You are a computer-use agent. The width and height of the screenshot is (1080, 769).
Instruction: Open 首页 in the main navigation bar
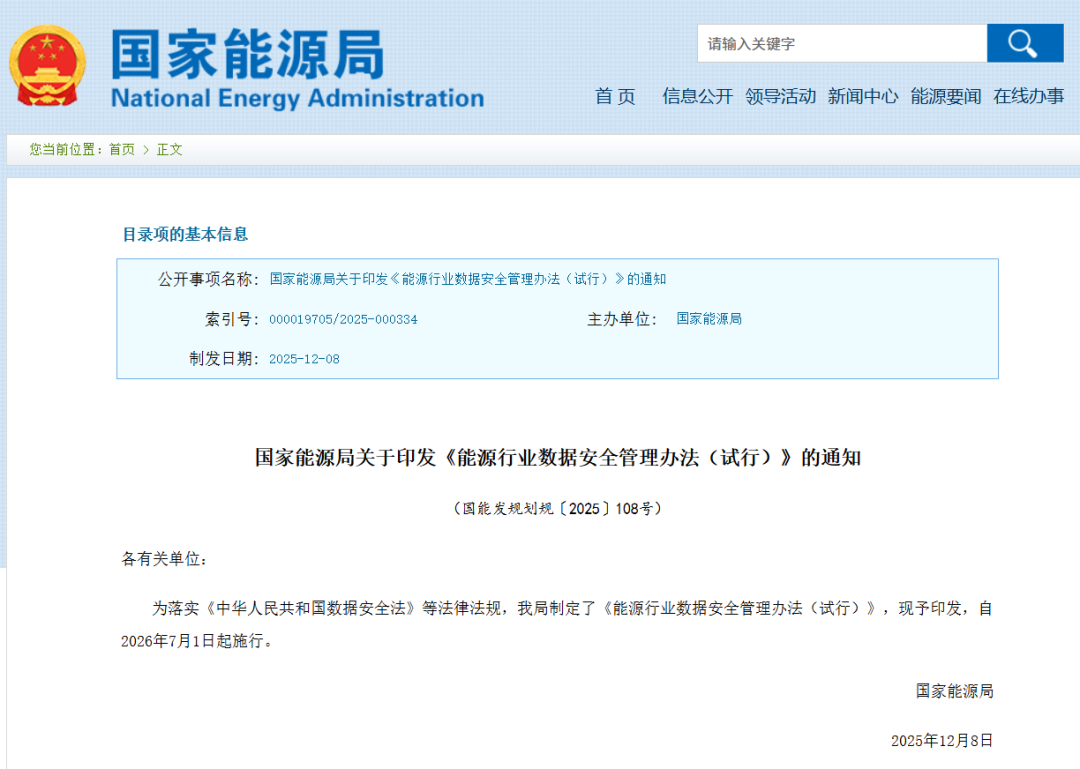point(615,96)
